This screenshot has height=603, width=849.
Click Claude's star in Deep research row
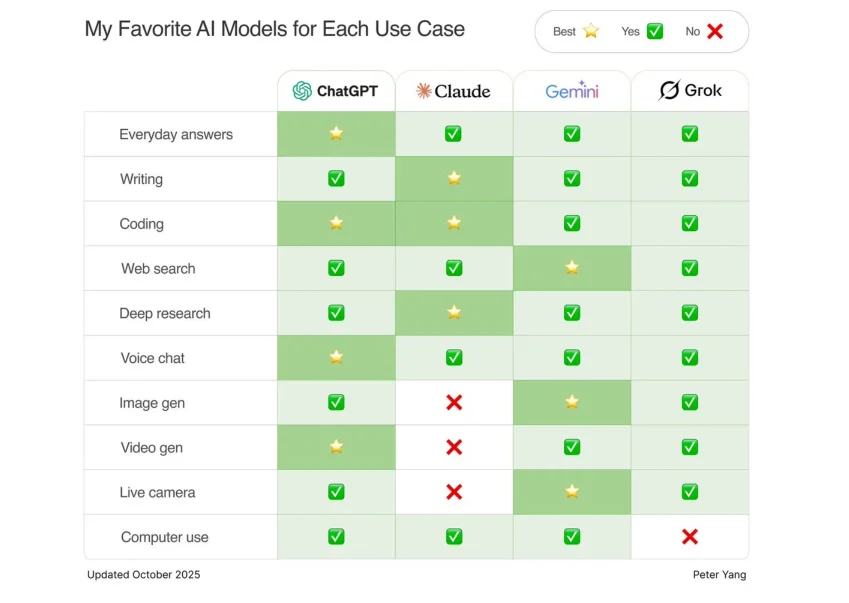click(454, 313)
